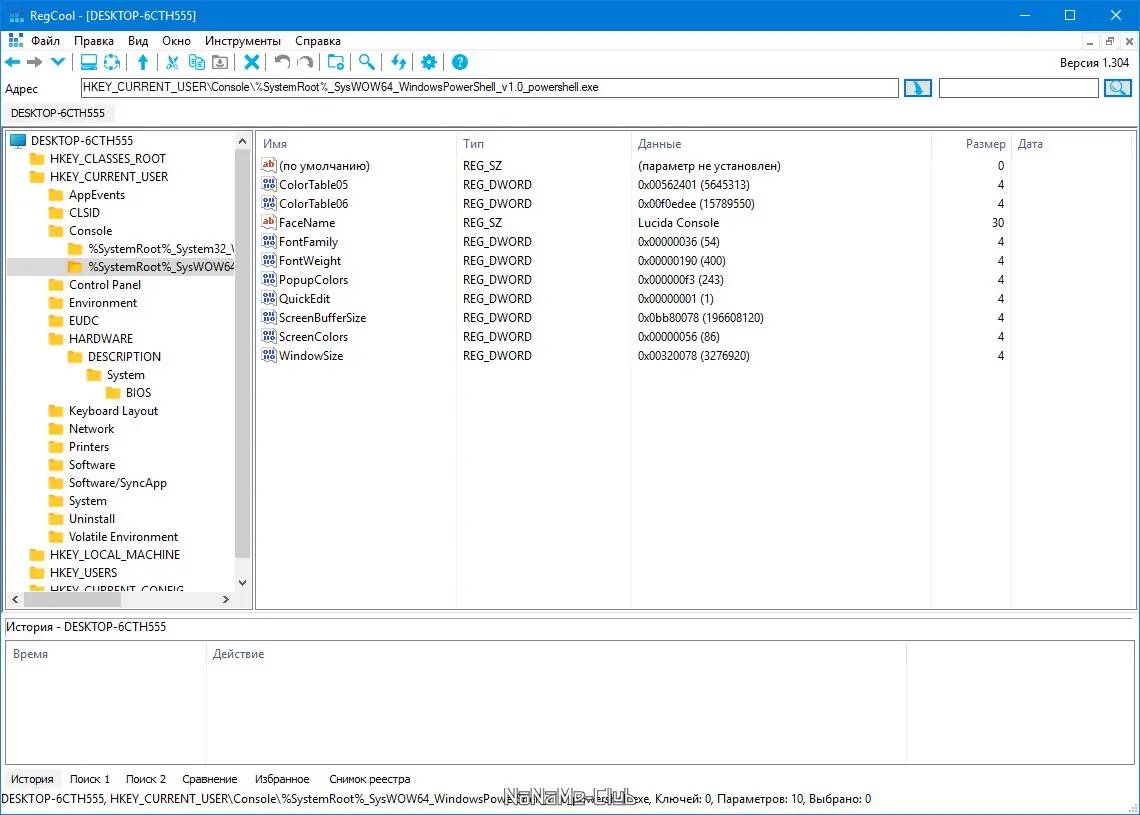
Task: Open the Окно menu
Action: pos(176,41)
